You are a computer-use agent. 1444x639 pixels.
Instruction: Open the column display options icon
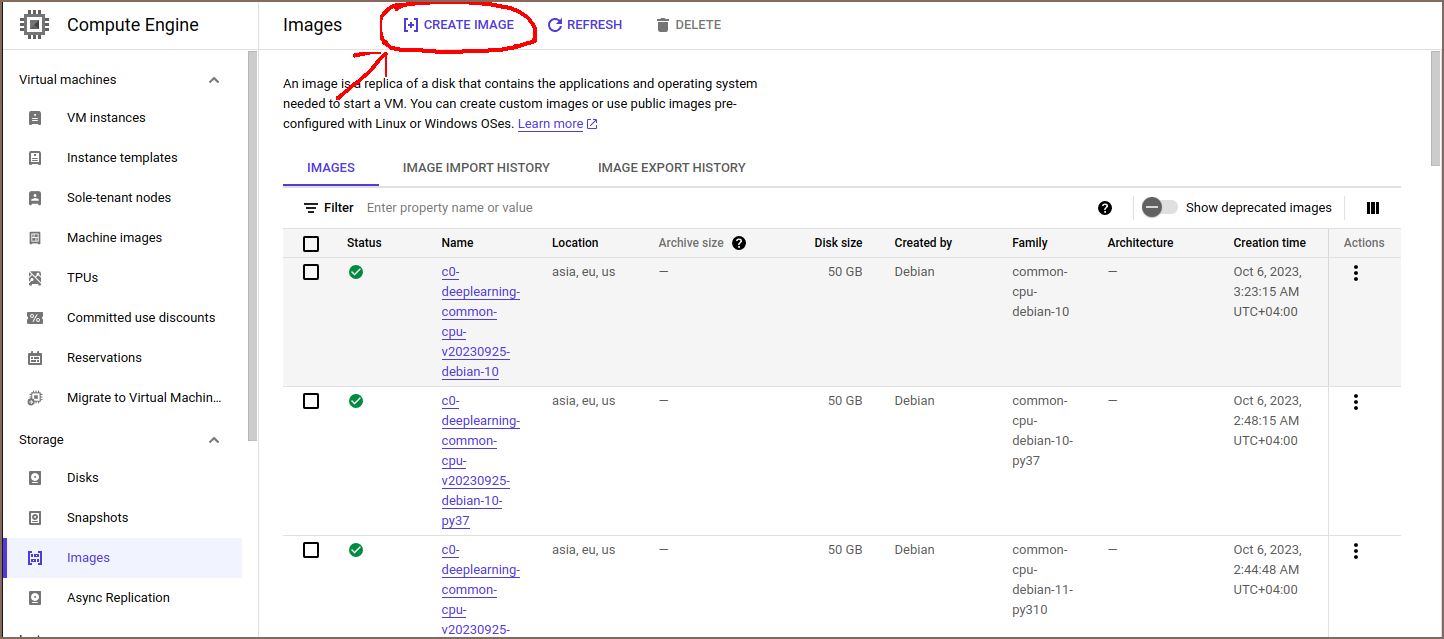[x=1372, y=208]
